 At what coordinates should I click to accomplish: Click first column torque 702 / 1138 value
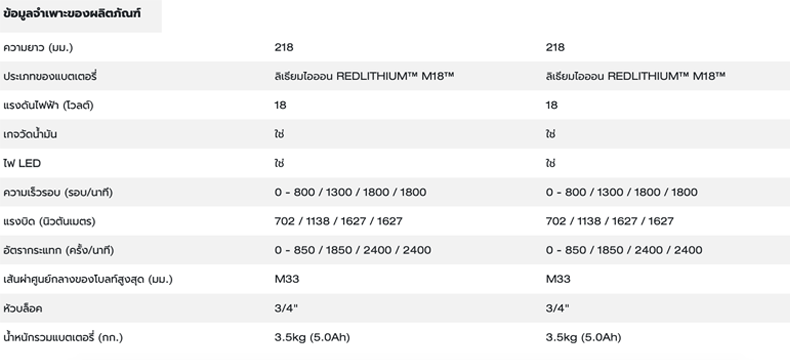(339, 221)
